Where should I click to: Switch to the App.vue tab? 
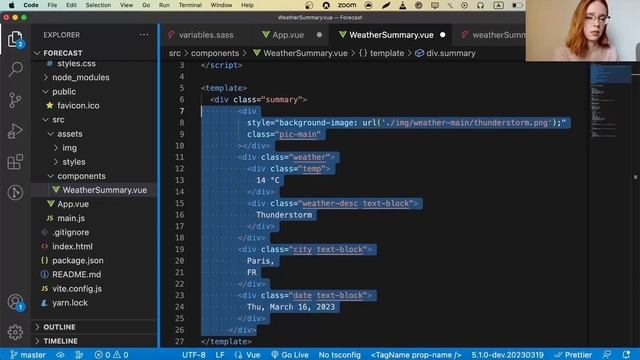(288, 35)
